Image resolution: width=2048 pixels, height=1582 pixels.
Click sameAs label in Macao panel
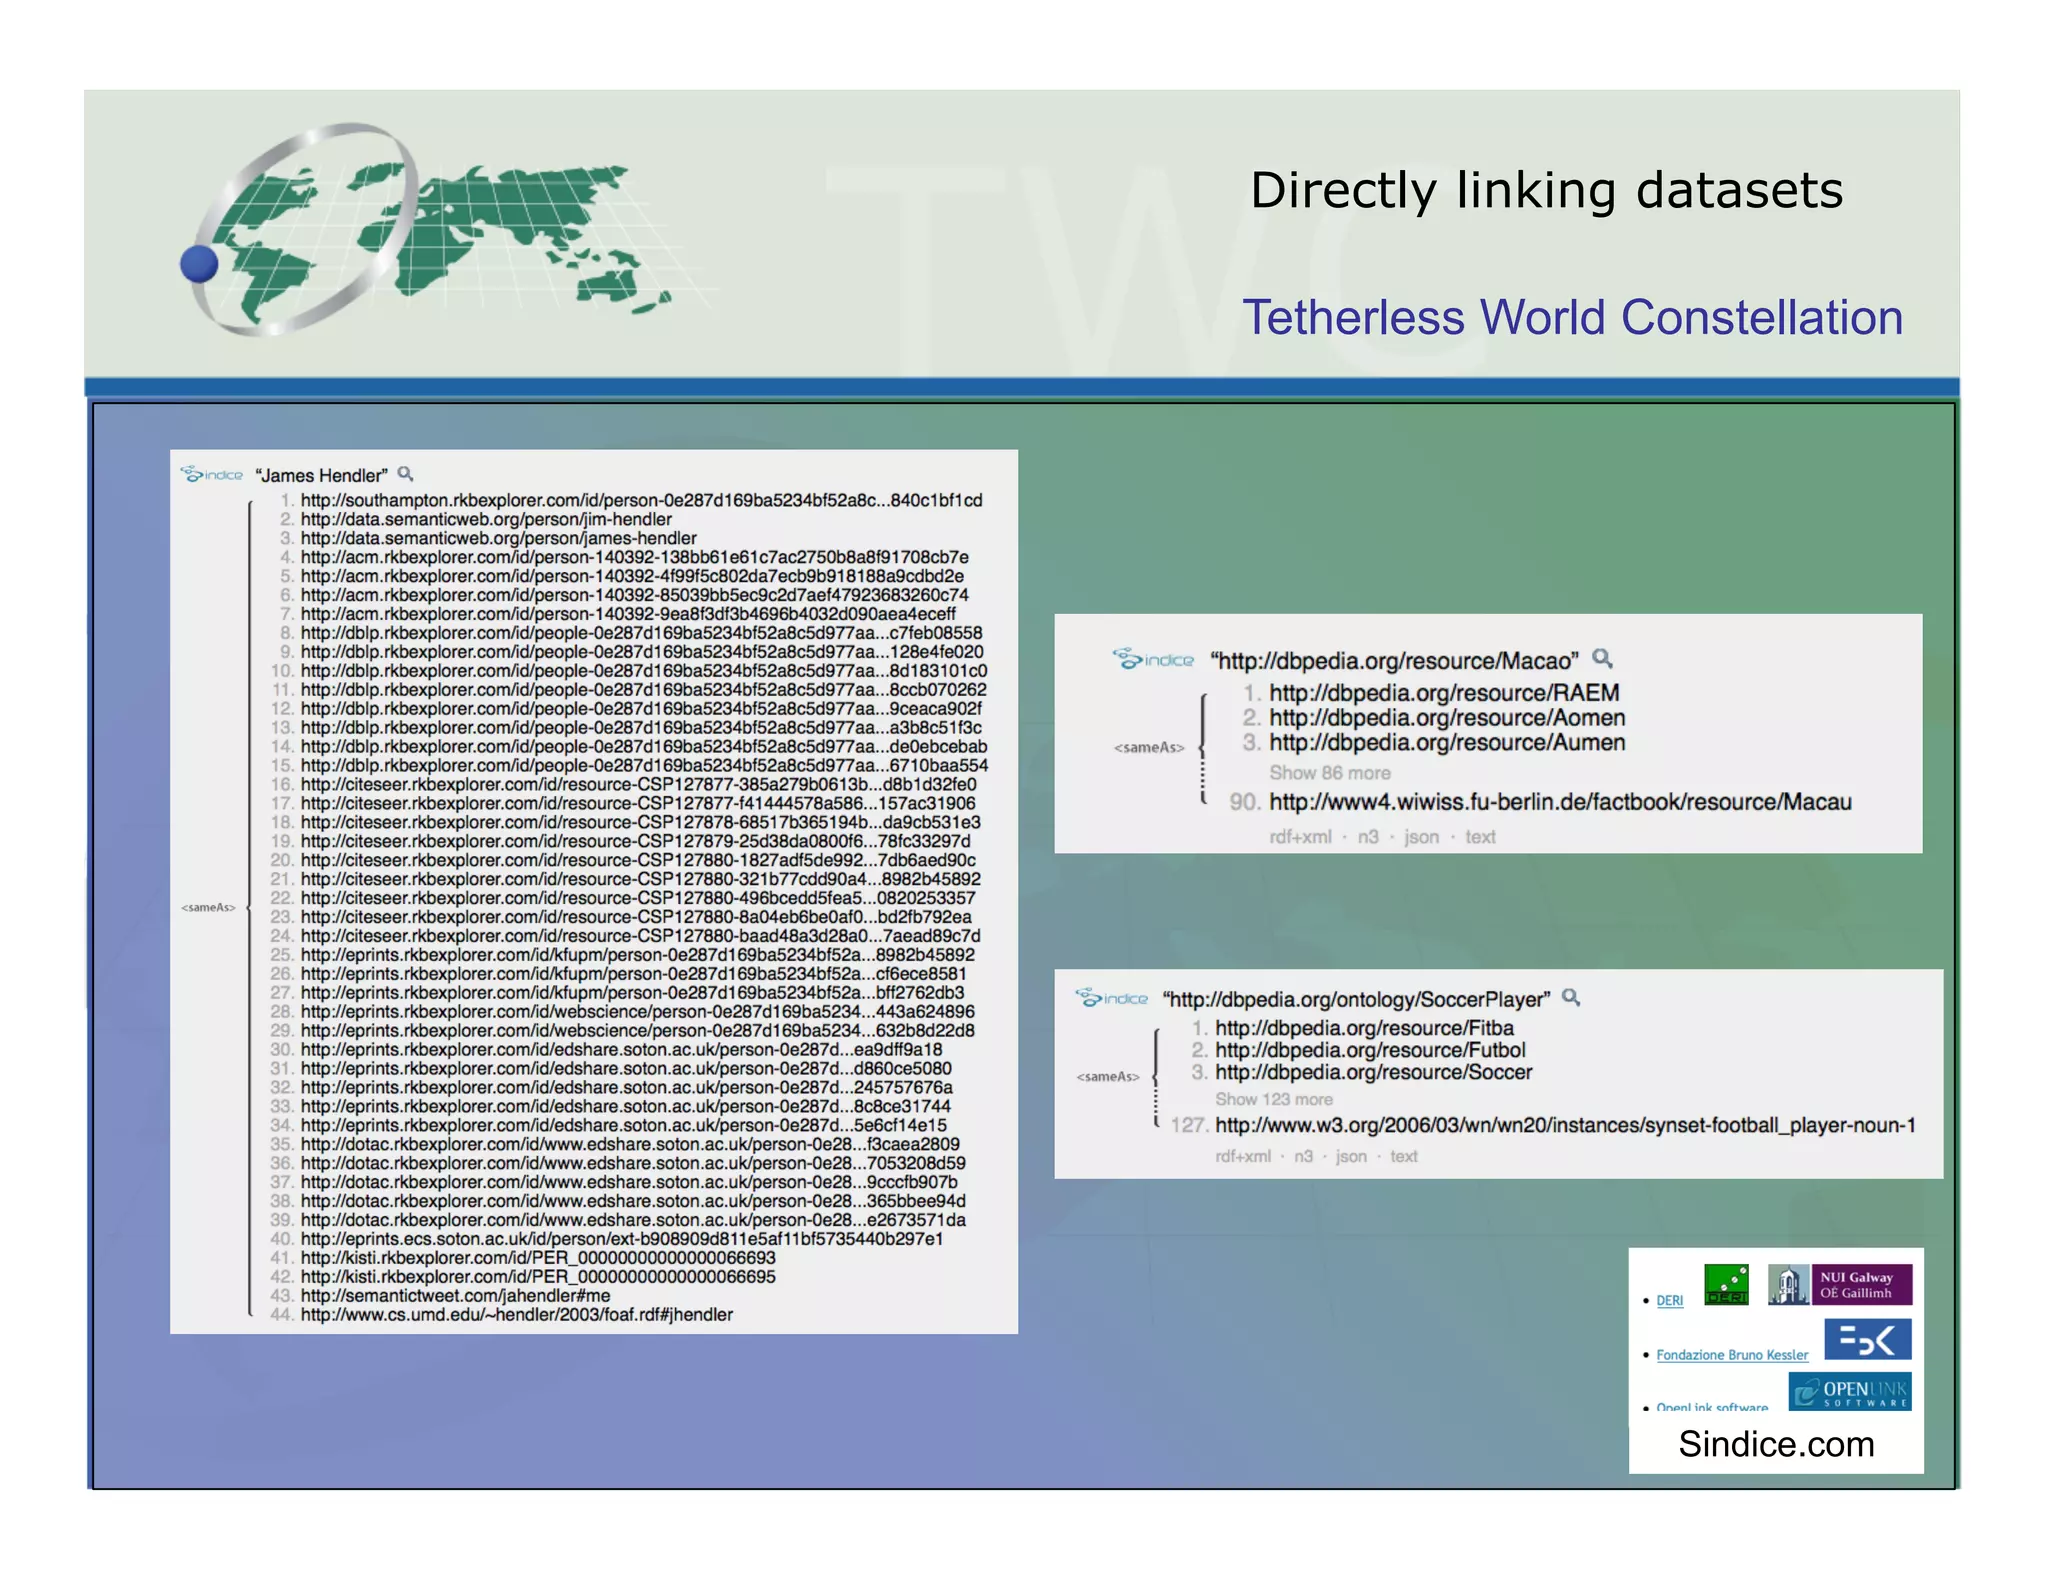[1149, 747]
